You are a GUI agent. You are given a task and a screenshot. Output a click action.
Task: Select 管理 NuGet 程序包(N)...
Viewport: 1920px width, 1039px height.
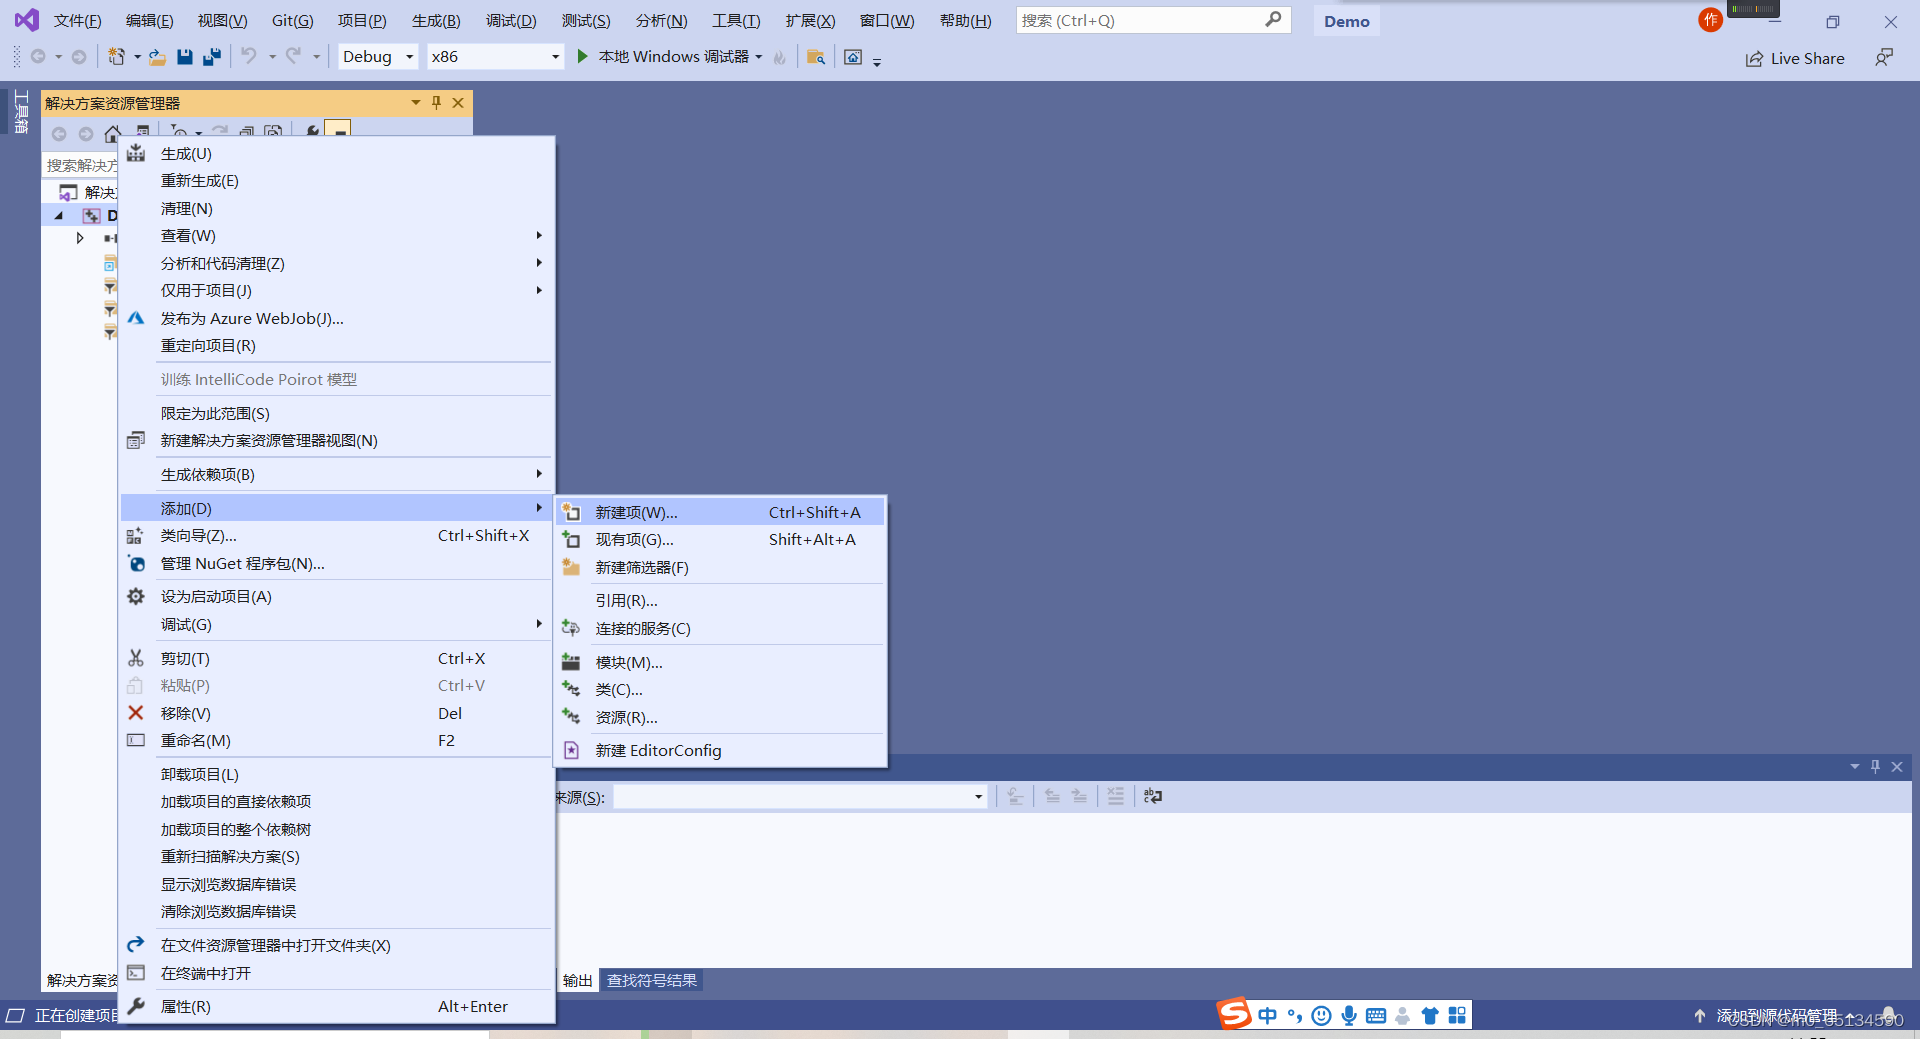336,563
